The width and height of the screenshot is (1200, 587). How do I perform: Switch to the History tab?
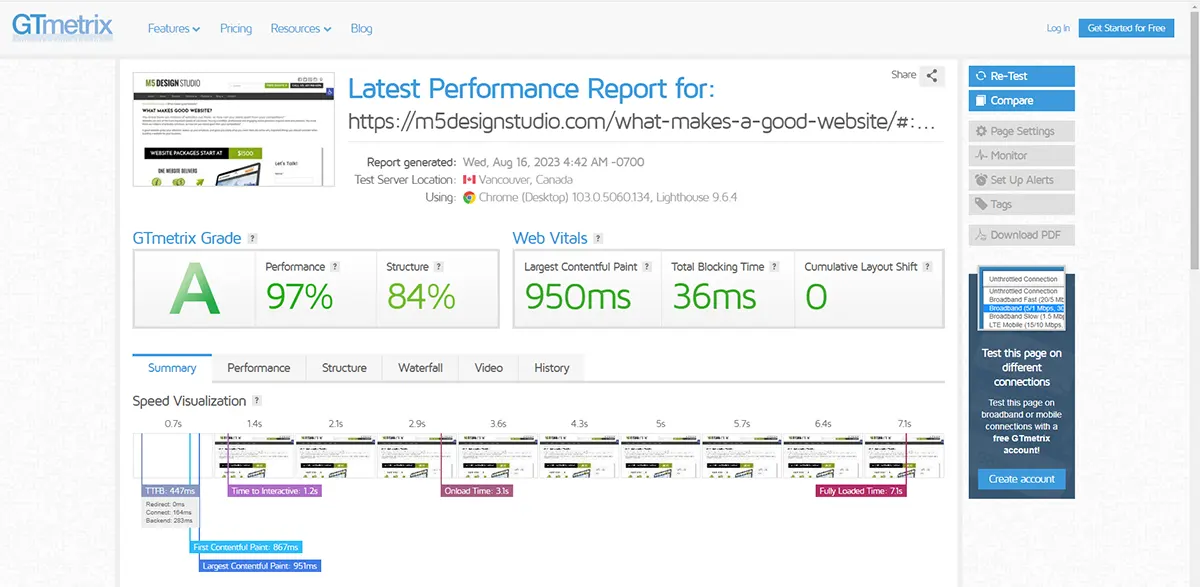click(x=551, y=368)
